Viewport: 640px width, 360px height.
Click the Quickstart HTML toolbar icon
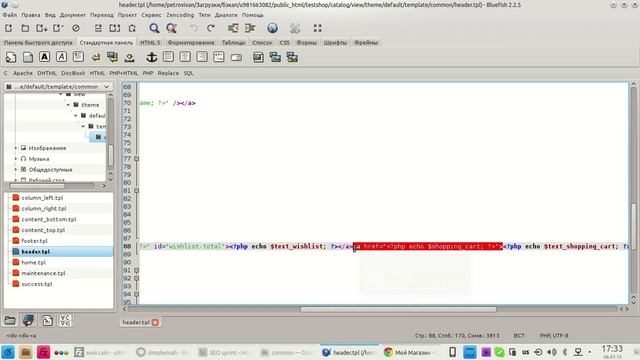pos(11,57)
